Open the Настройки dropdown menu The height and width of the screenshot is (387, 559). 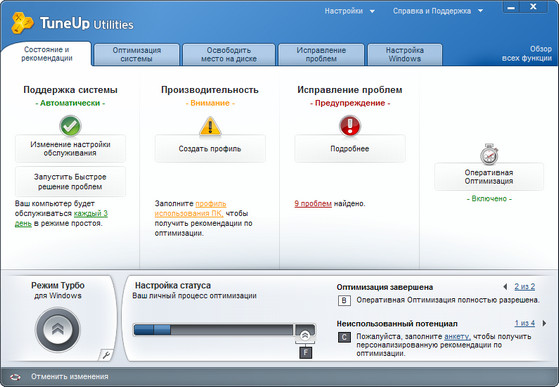coord(349,11)
